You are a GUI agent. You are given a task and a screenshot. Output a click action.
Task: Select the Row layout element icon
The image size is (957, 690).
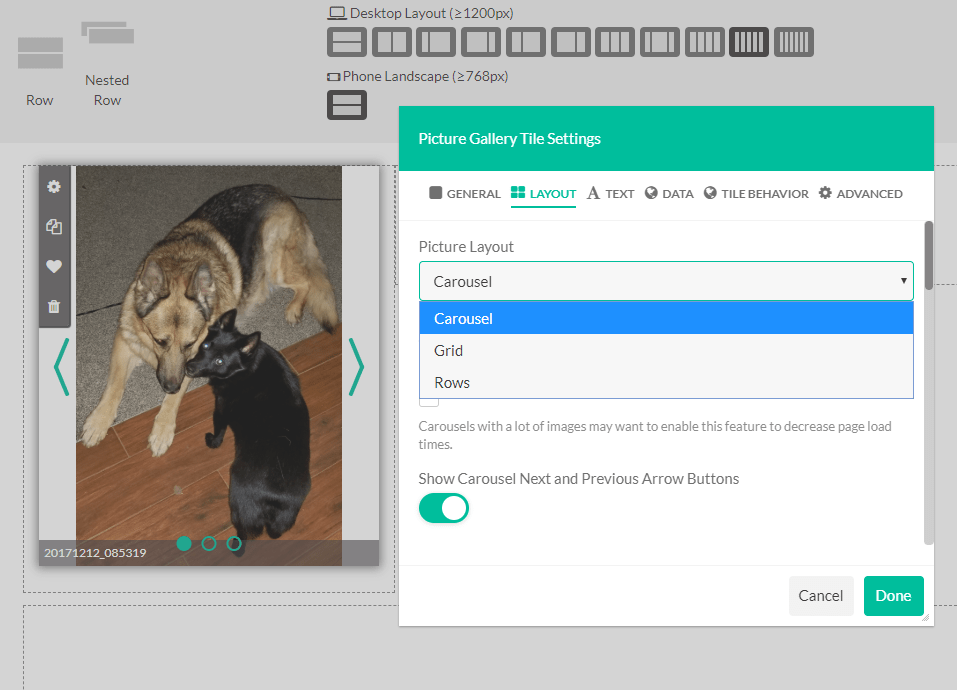[40, 52]
